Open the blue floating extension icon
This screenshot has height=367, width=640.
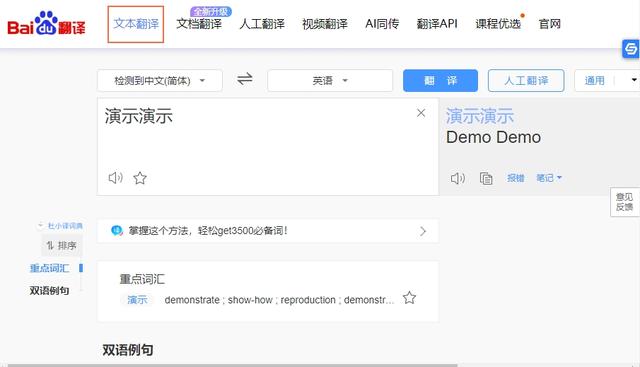(x=631, y=49)
